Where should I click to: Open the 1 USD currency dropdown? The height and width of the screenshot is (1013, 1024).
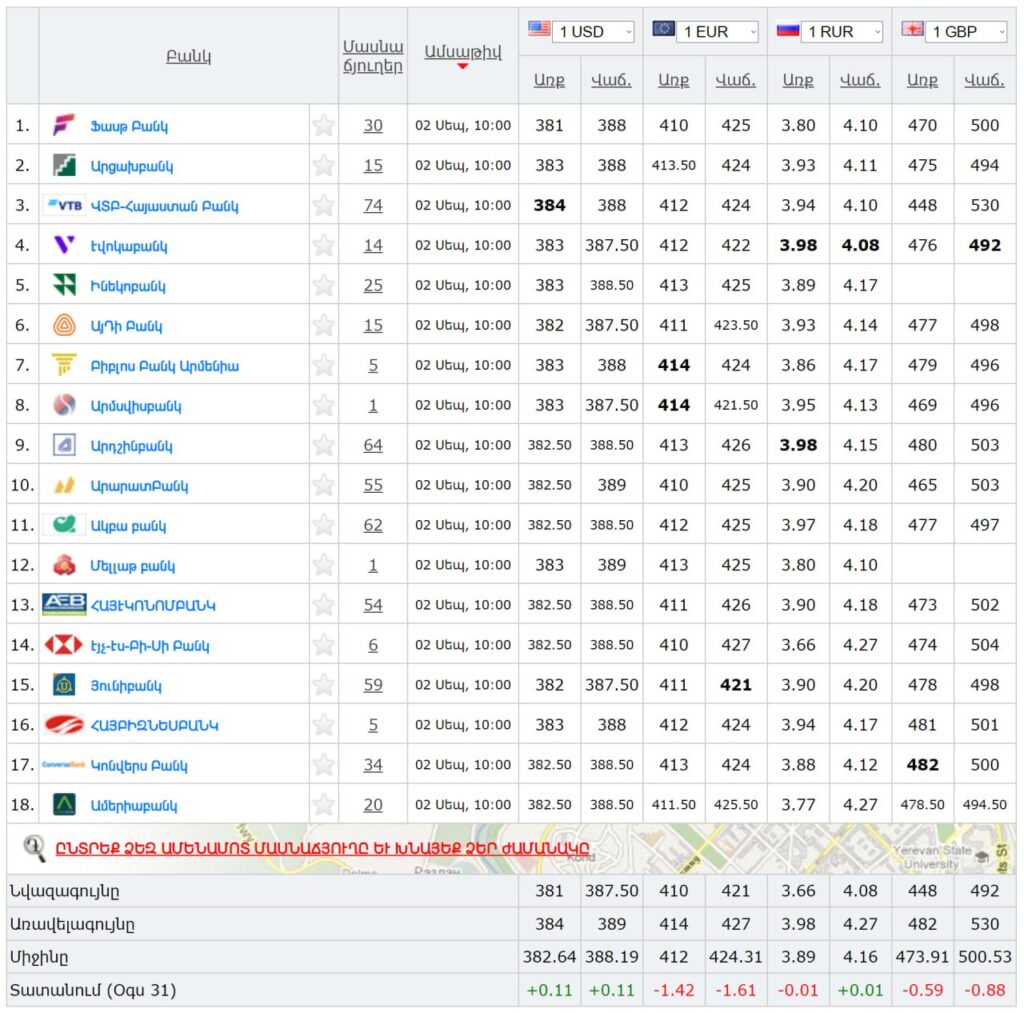[x=593, y=32]
